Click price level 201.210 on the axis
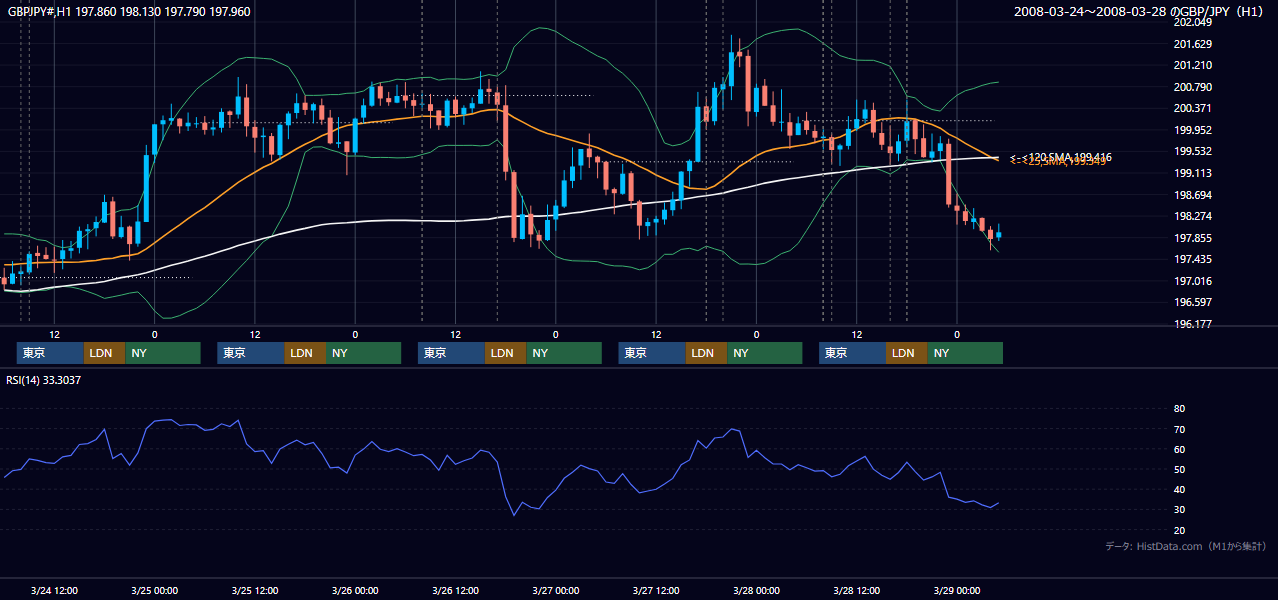The height and width of the screenshot is (600, 1278). 1194,65
